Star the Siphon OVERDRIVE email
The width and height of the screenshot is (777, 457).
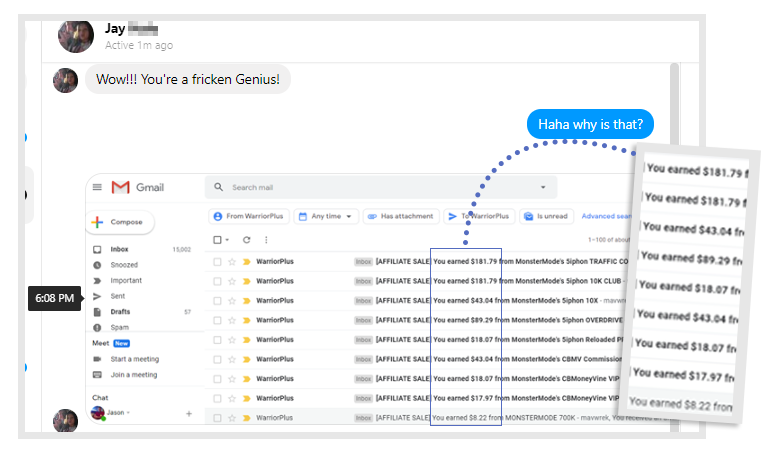pyautogui.click(x=231, y=320)
